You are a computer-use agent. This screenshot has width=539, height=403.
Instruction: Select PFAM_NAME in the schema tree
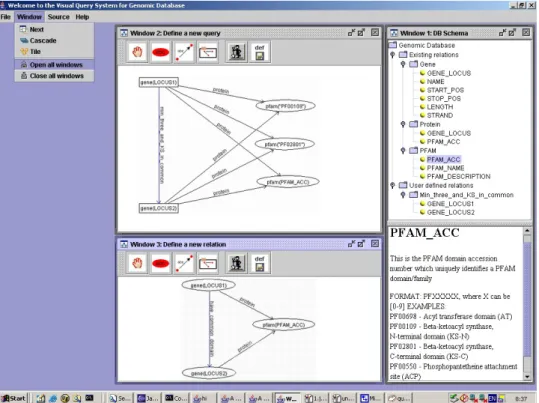[x=445, y=168]
